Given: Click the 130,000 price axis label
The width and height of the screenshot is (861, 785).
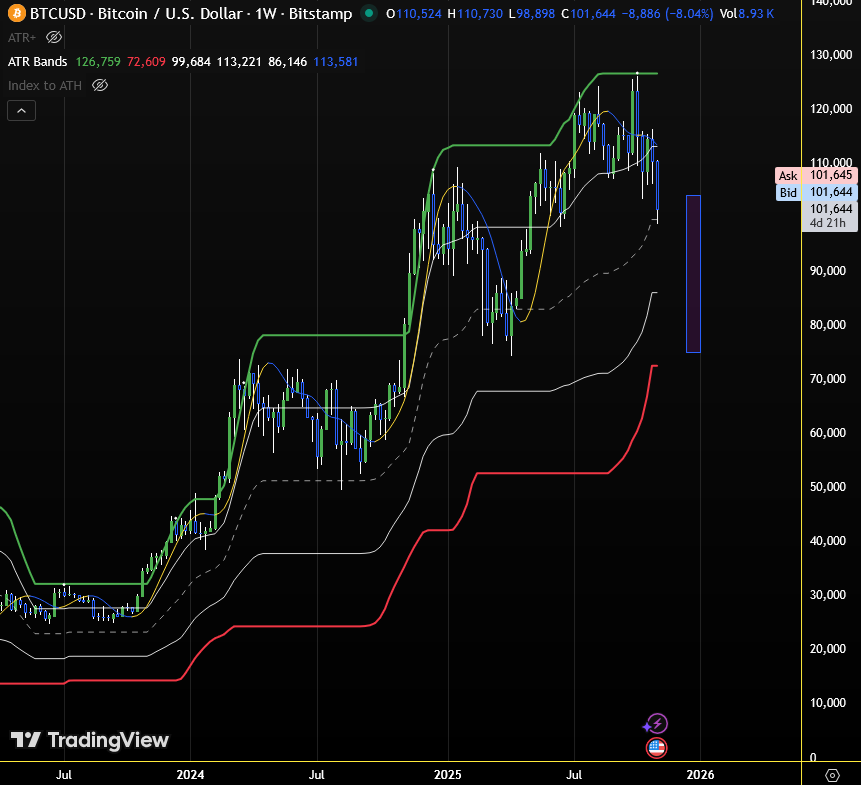Looking at the screenshot, I should click(x=831, y=54).
